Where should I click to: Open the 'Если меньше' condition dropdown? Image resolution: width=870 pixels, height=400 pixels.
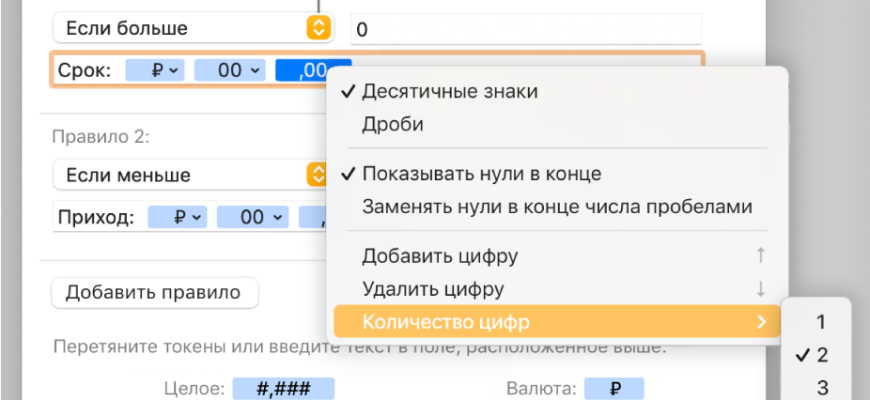click(x=190, y=175)
